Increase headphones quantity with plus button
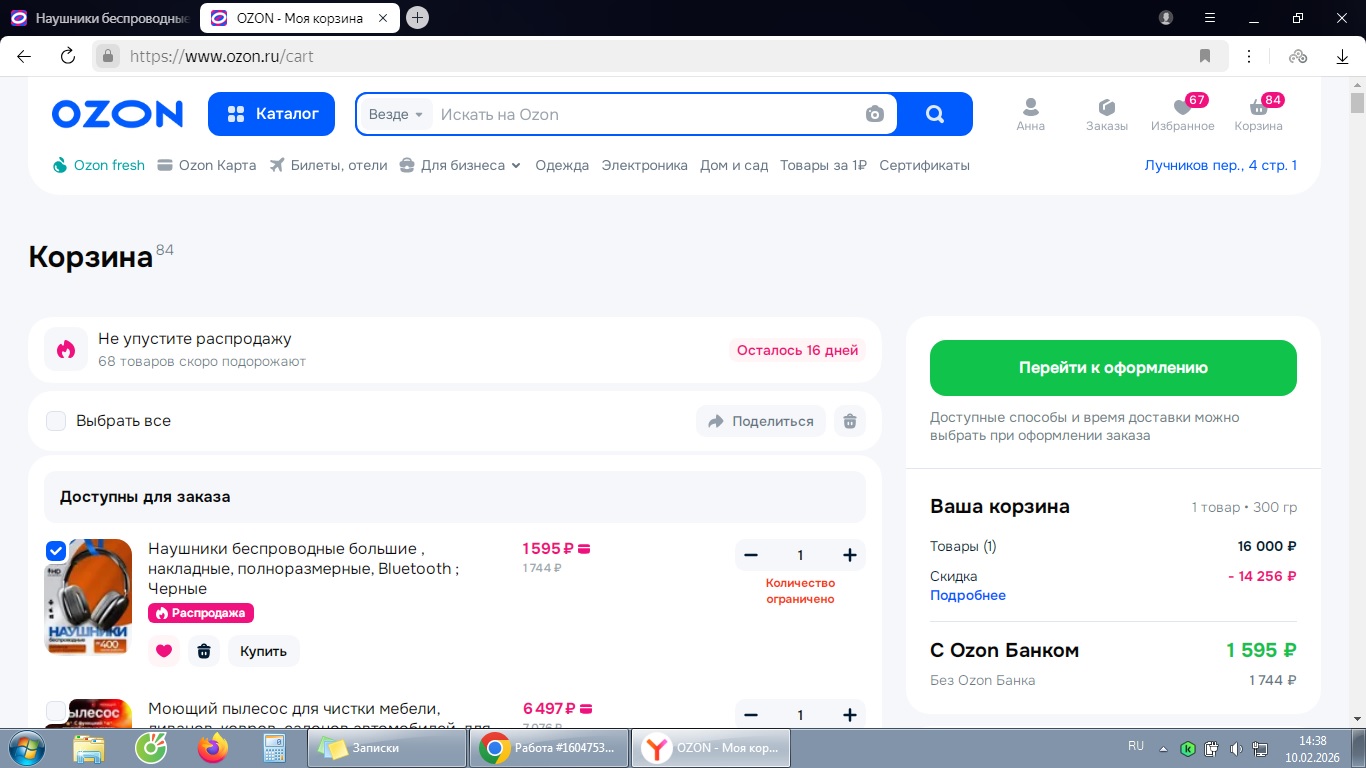This screenshot has height=768, width=1366. click(x=850, y=555)
